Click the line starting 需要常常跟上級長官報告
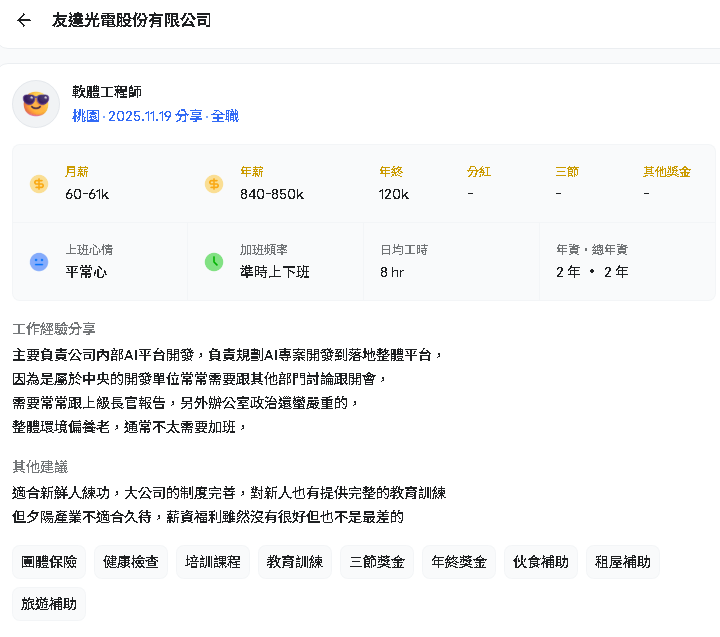 pos(186,403)
